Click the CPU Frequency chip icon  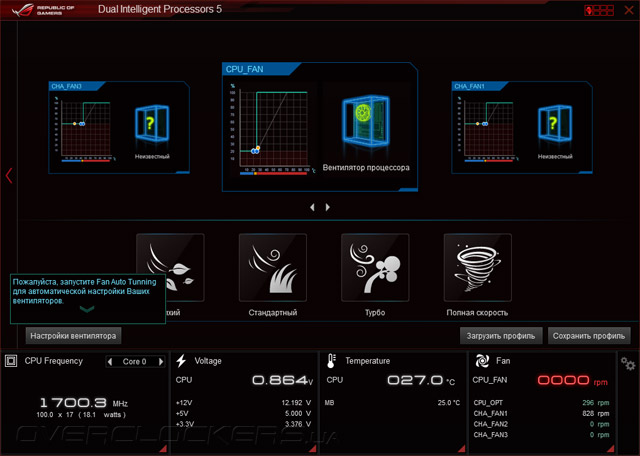(11, 361)
